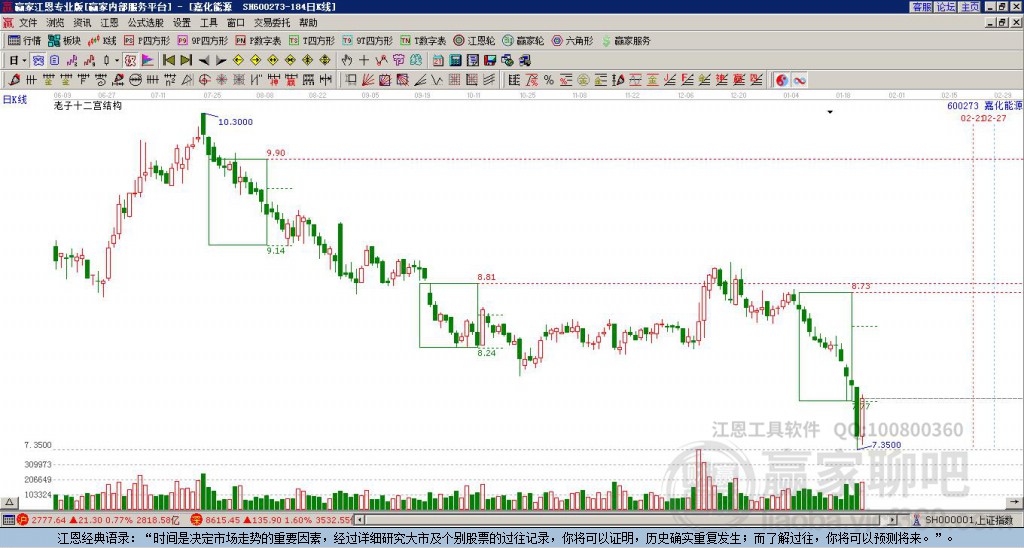Screen dimensions: 1024x548
Task: Open the 交易委托 menu
Action: click(272, 23)
